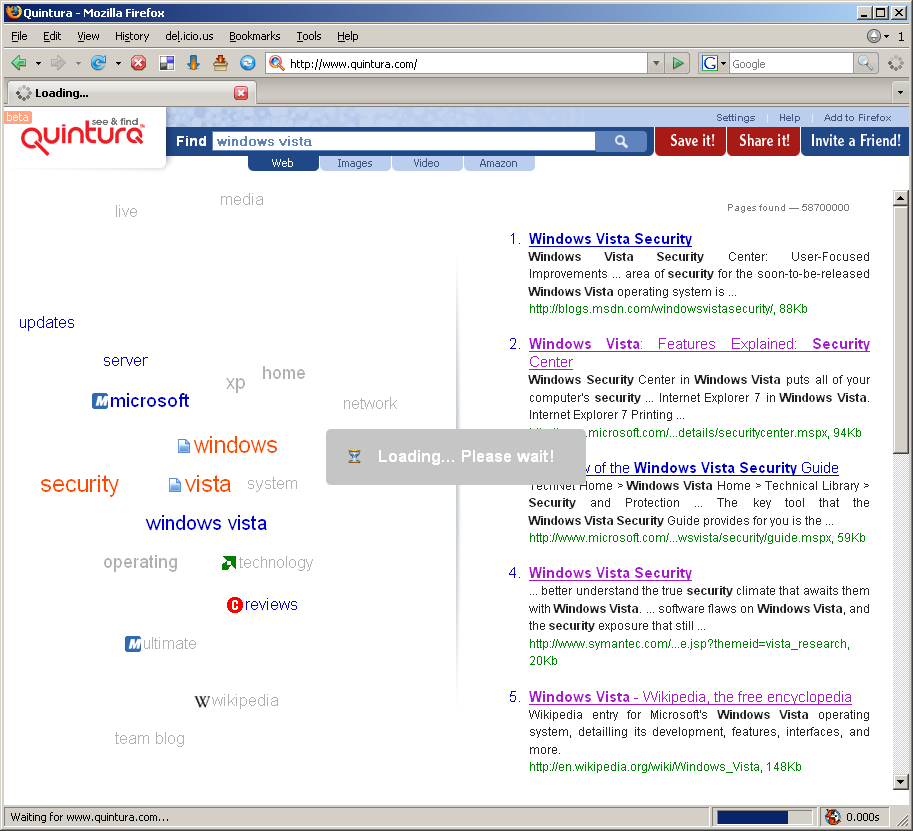Select the Web search tab
The height and width of the screenshot is (831, 913).
pyautogui.click(x=282, y=164)
